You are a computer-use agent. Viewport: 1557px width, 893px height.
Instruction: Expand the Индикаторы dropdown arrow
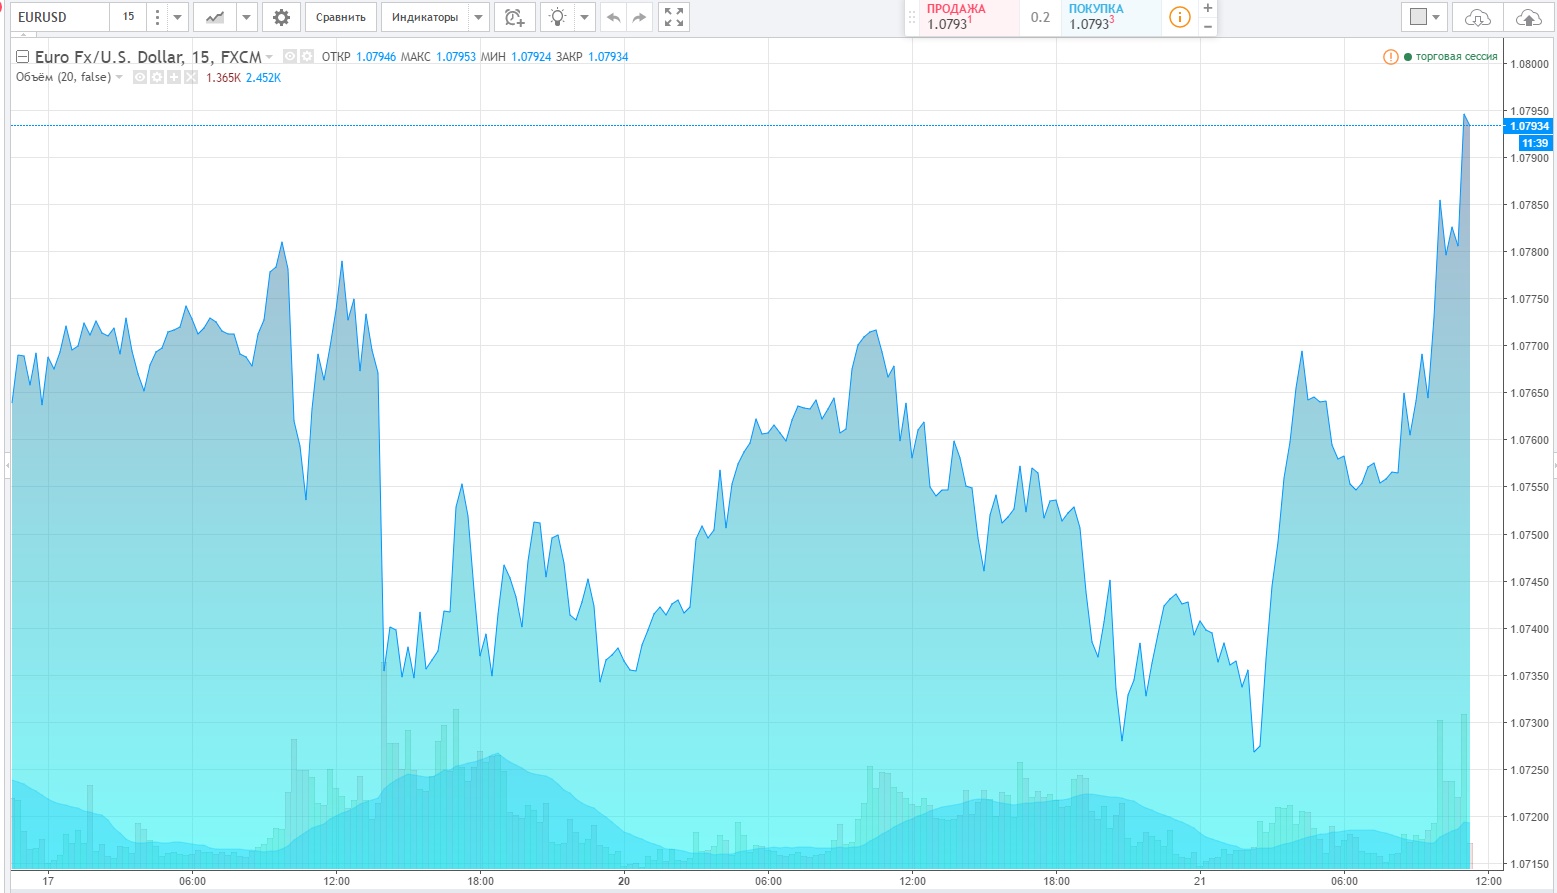[x=478, y=17]
